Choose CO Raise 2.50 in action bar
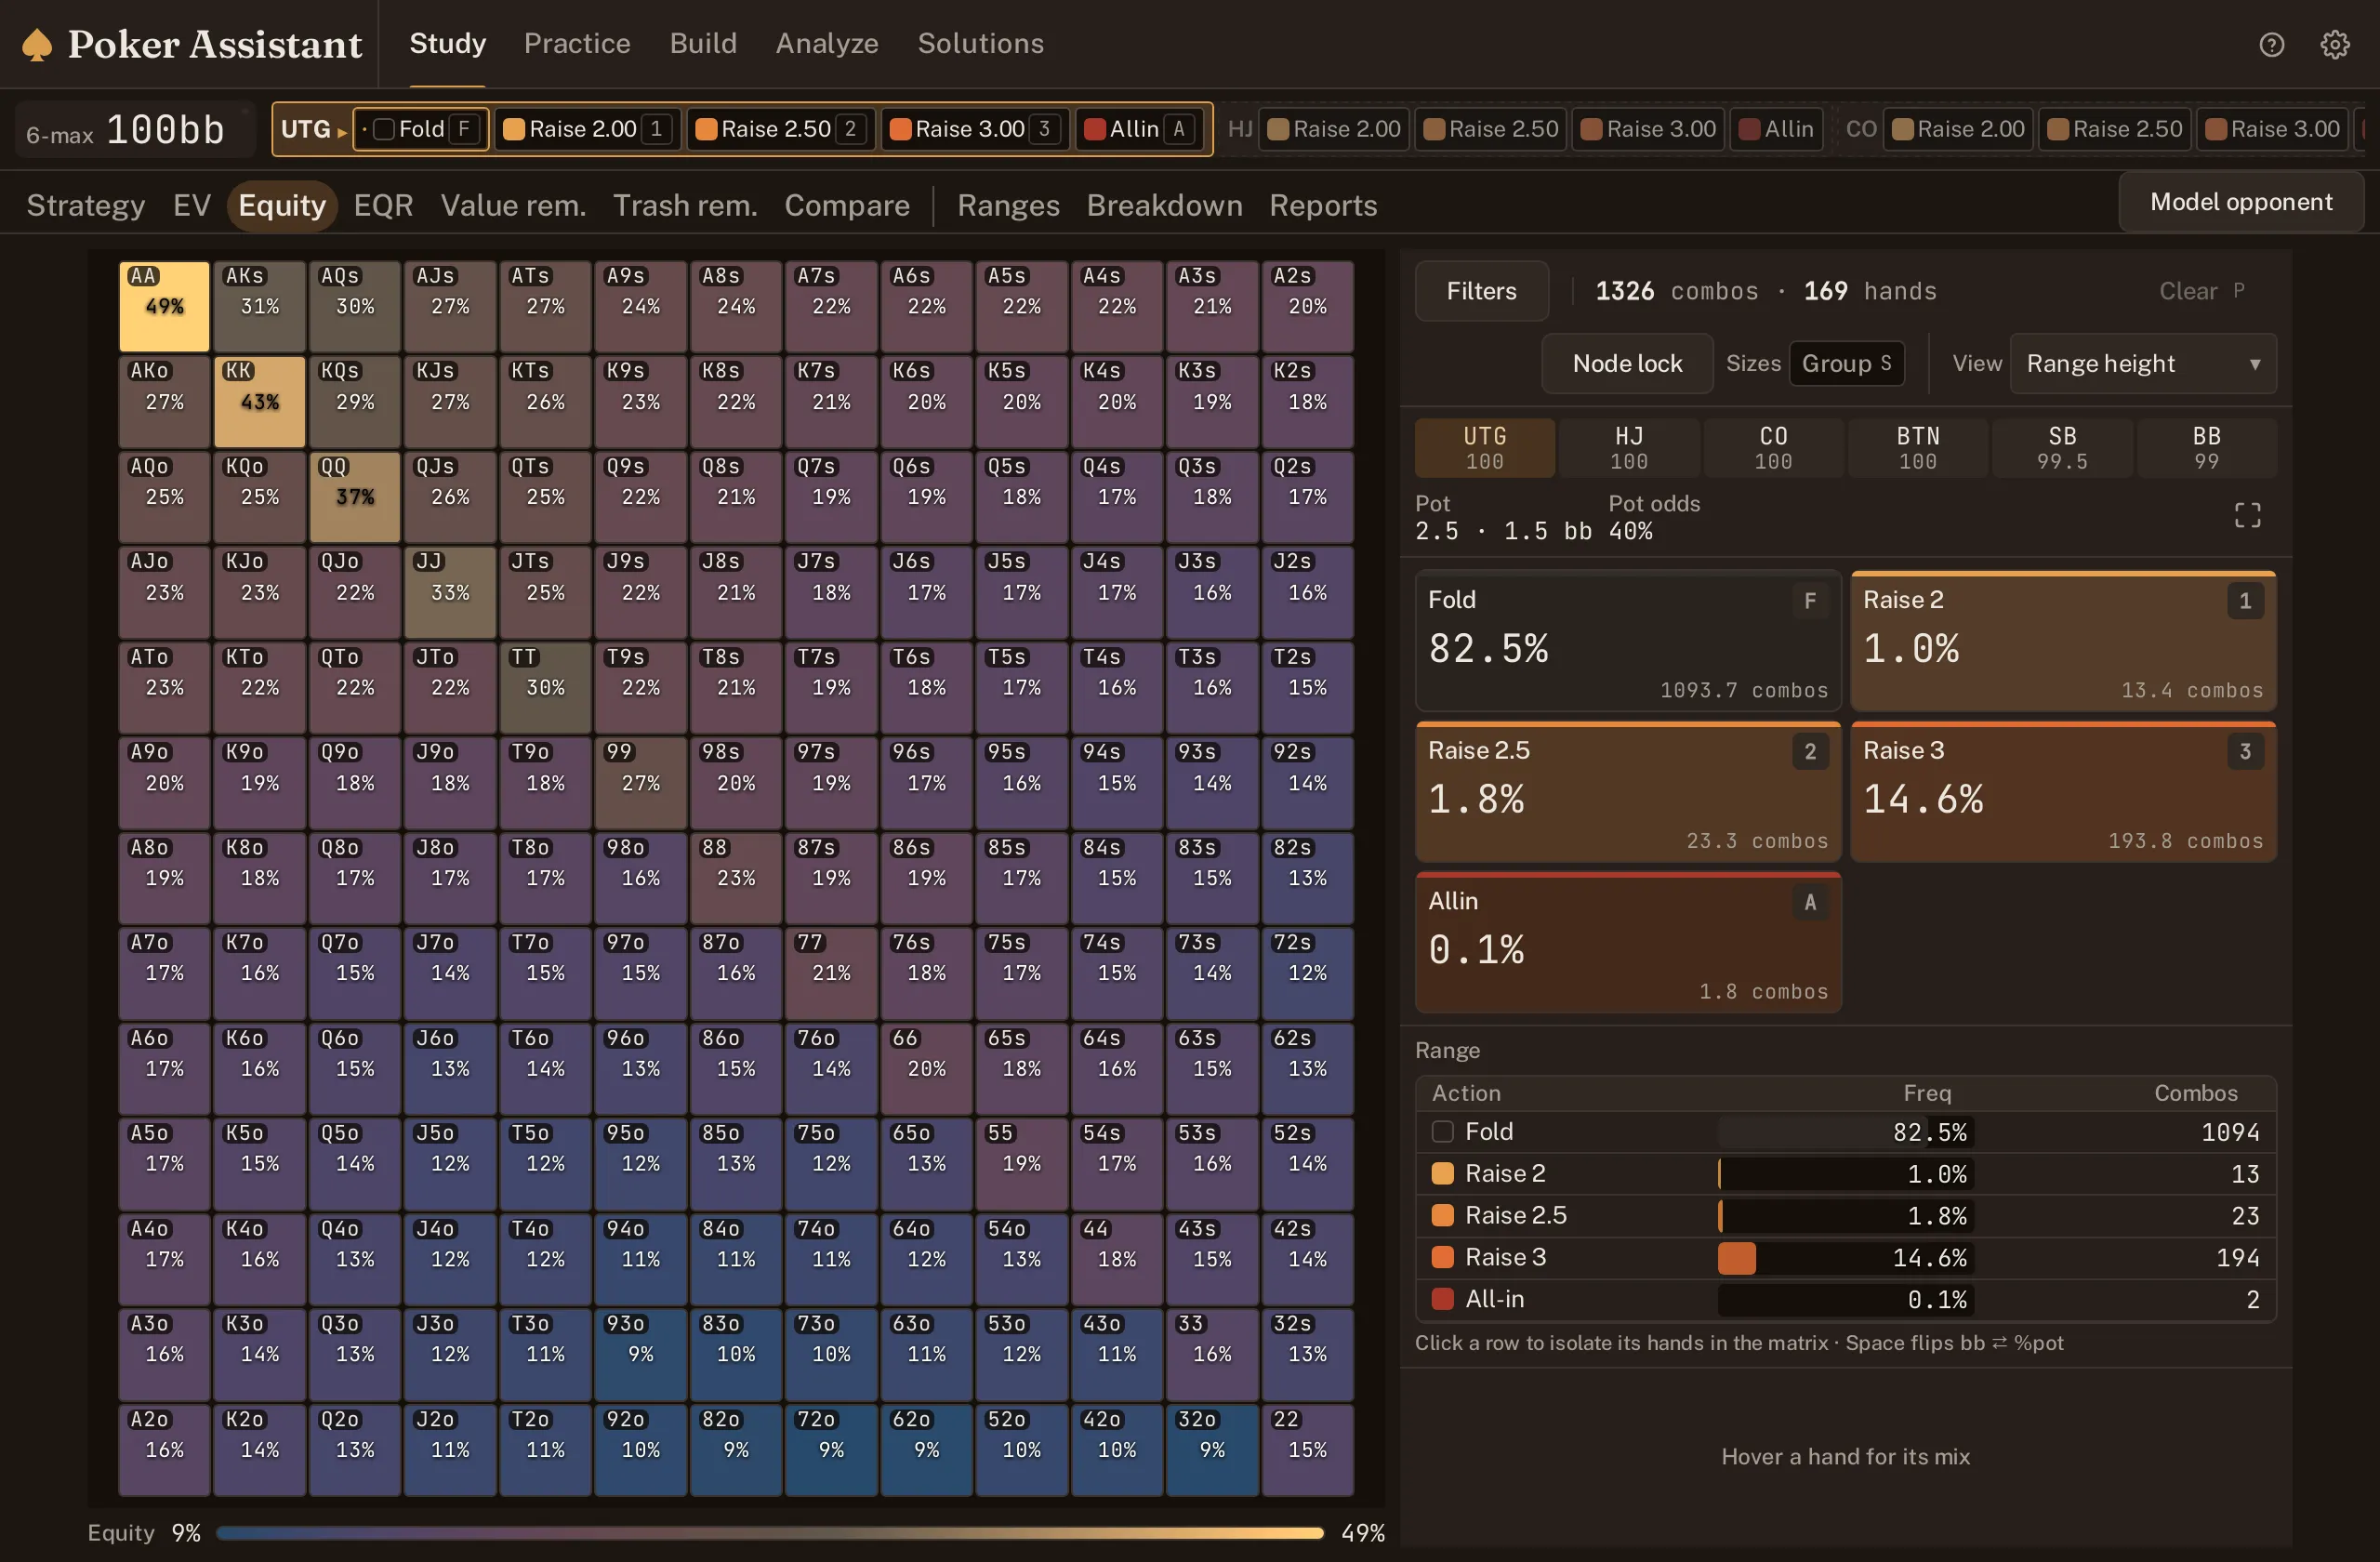Screen dimensions: 2380x1562 pyautogui.click(x=2114, y=129)
